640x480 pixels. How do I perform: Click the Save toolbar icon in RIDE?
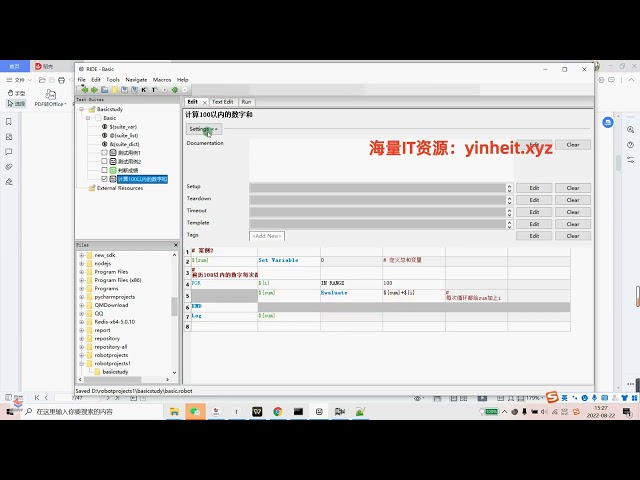click(x=124, y=90)
